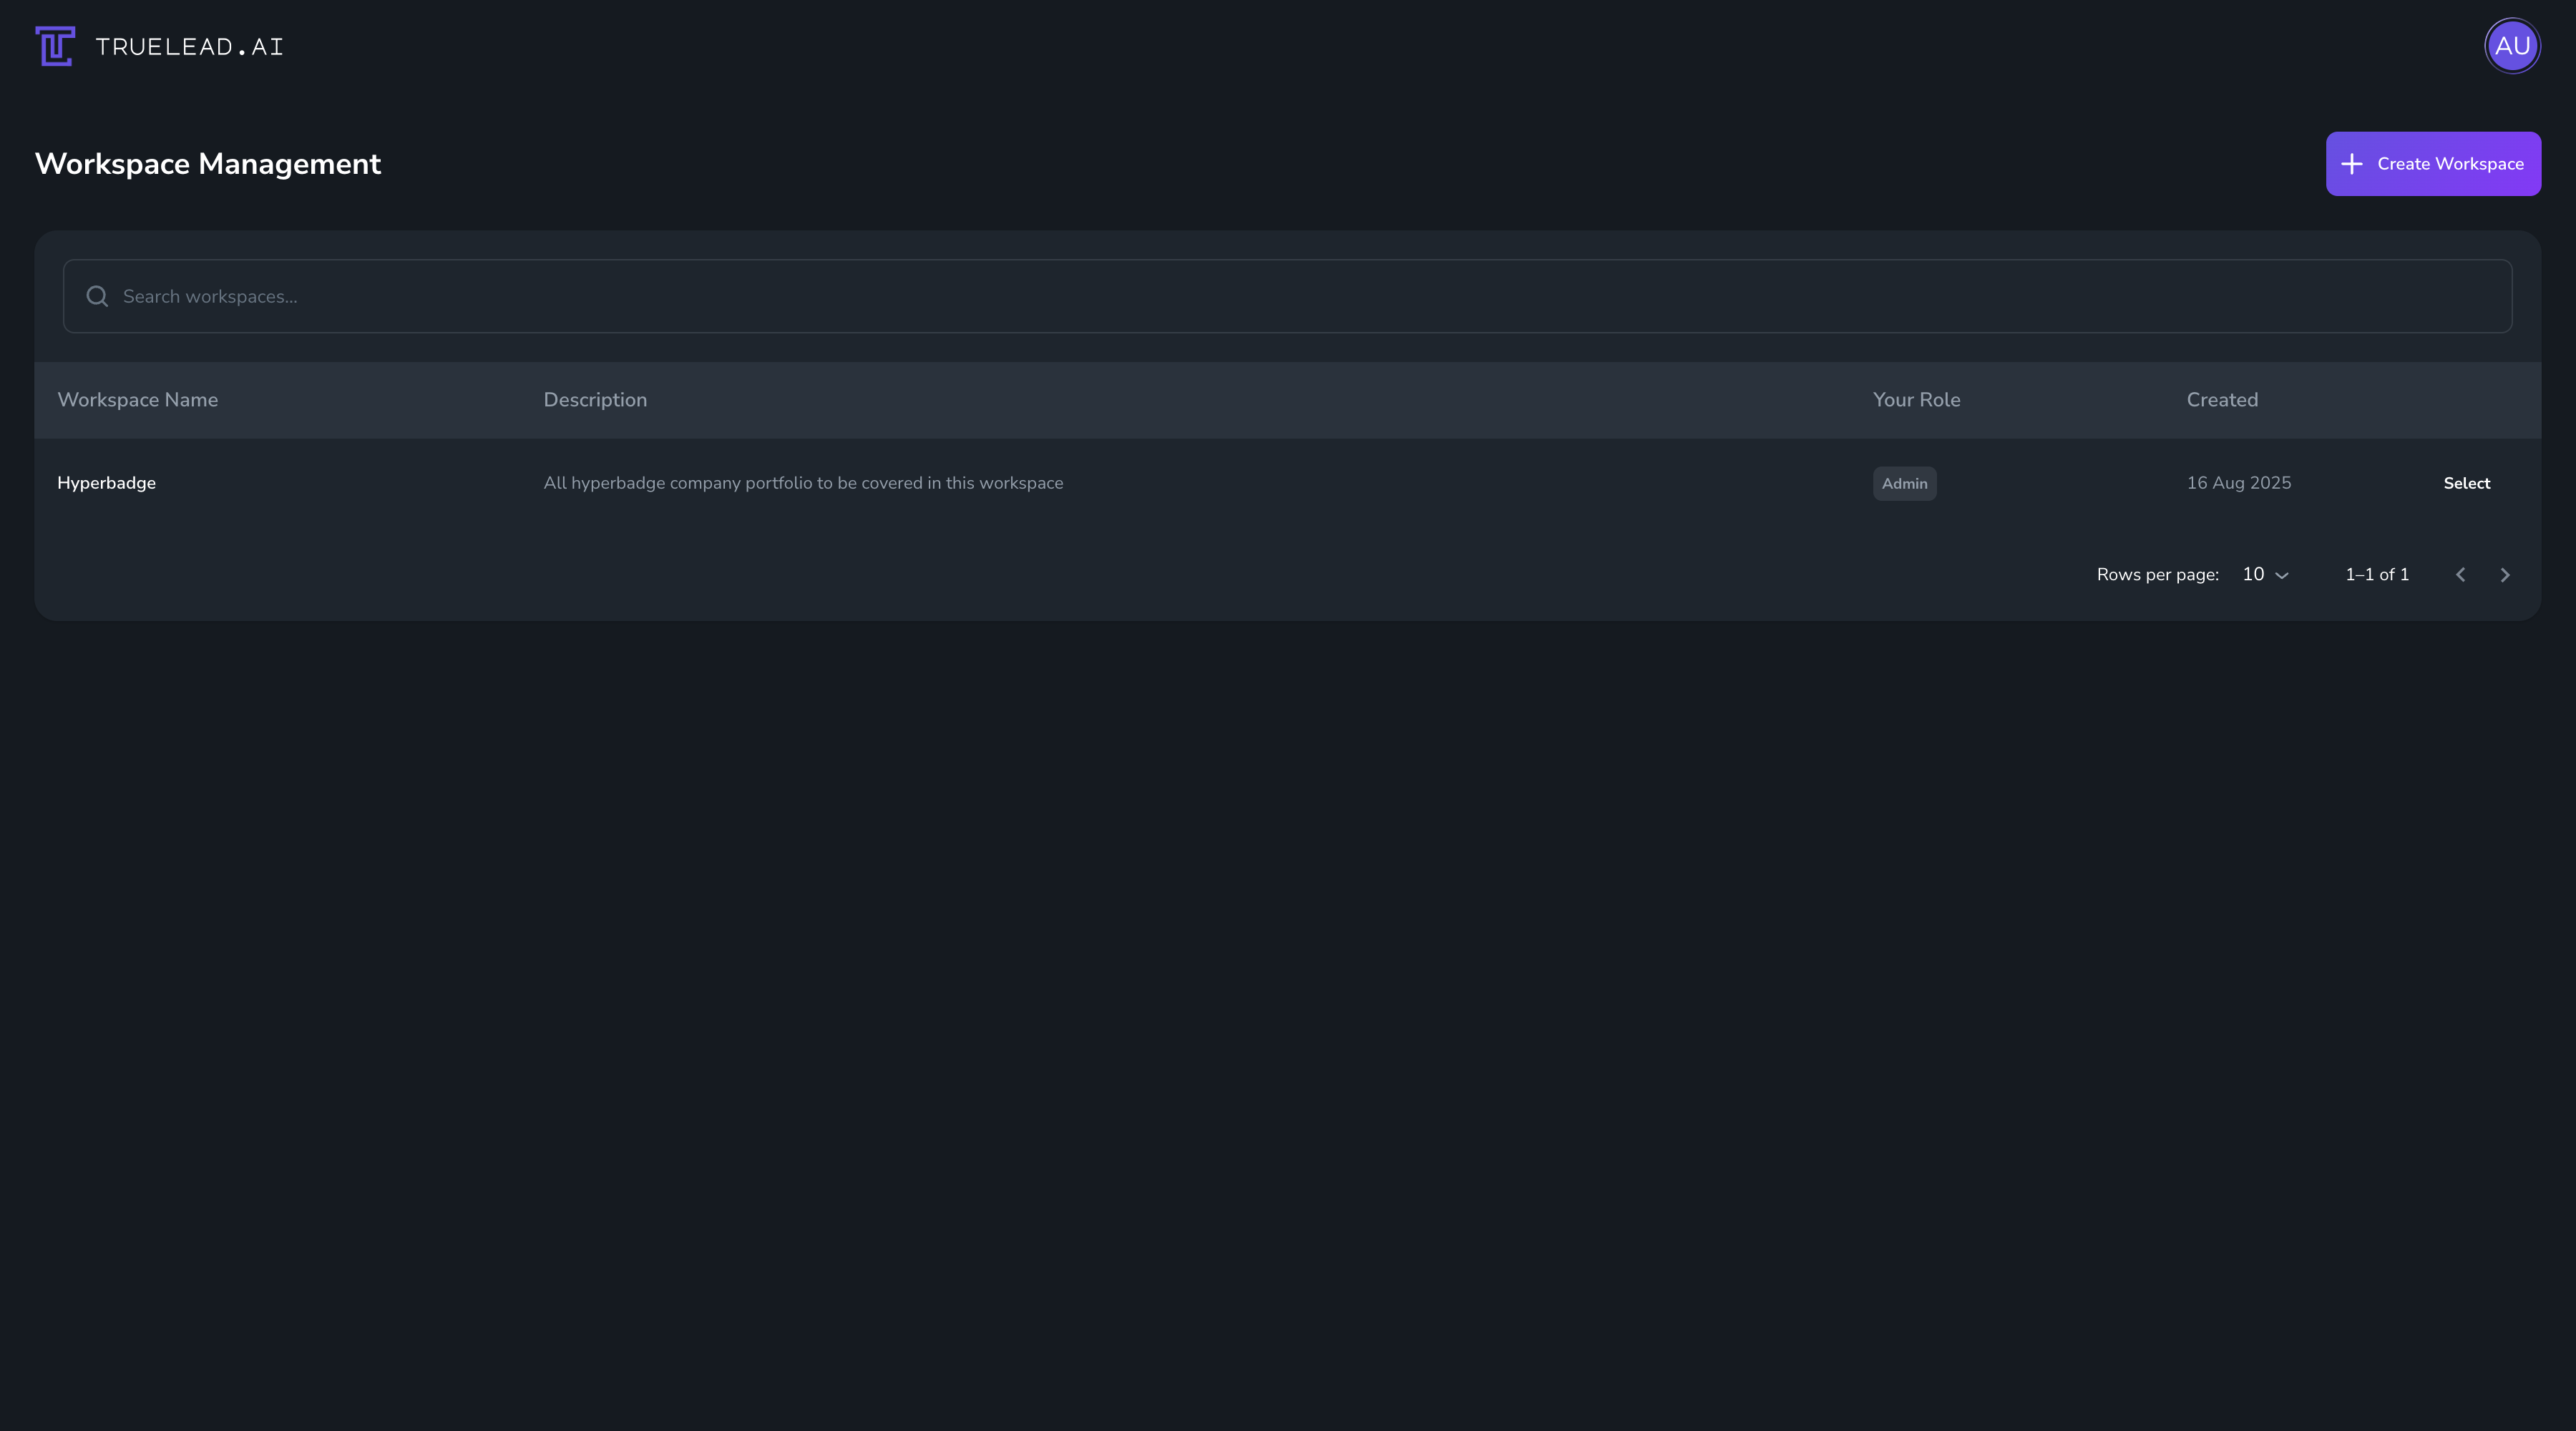
Task: Click the Your Role column header
Action: coord(1916,400)
